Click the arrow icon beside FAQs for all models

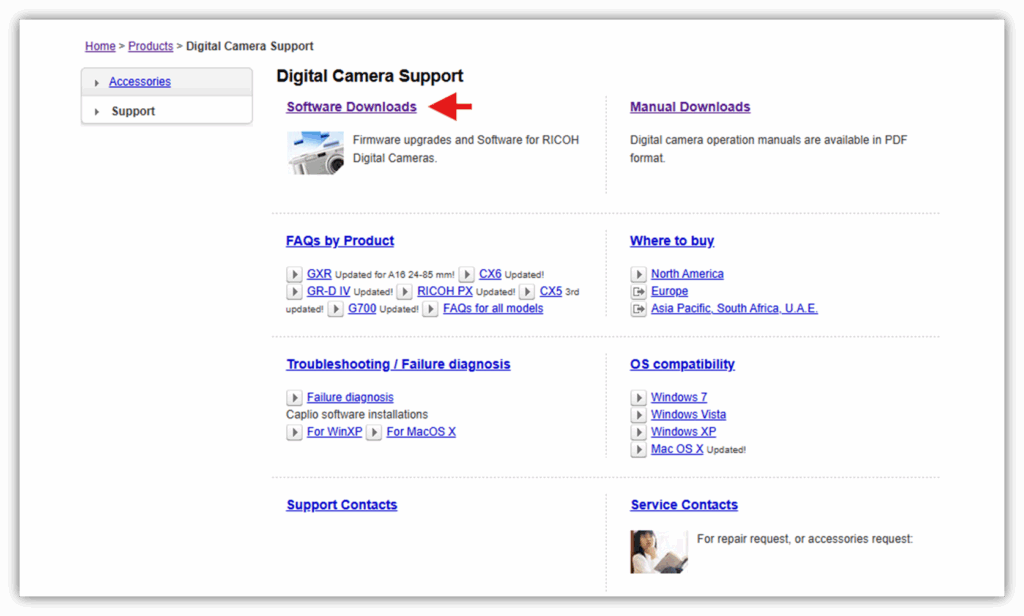pos(430,309)
